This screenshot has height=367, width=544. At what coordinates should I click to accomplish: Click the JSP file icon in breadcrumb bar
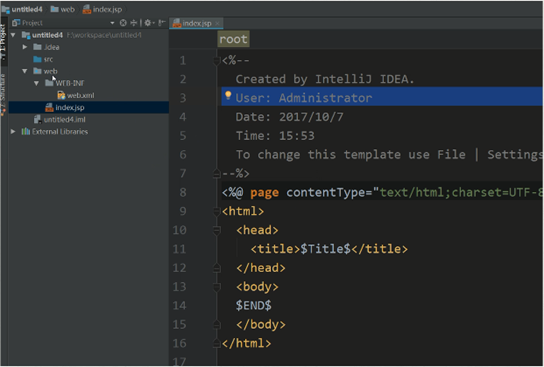click(87, 9)
